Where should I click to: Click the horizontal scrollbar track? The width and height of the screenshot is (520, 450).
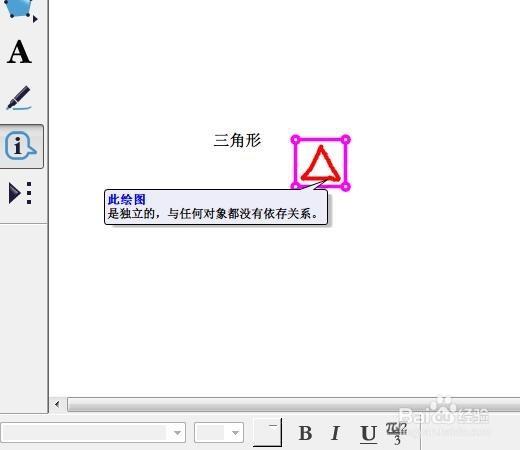(x=293, y=404)
